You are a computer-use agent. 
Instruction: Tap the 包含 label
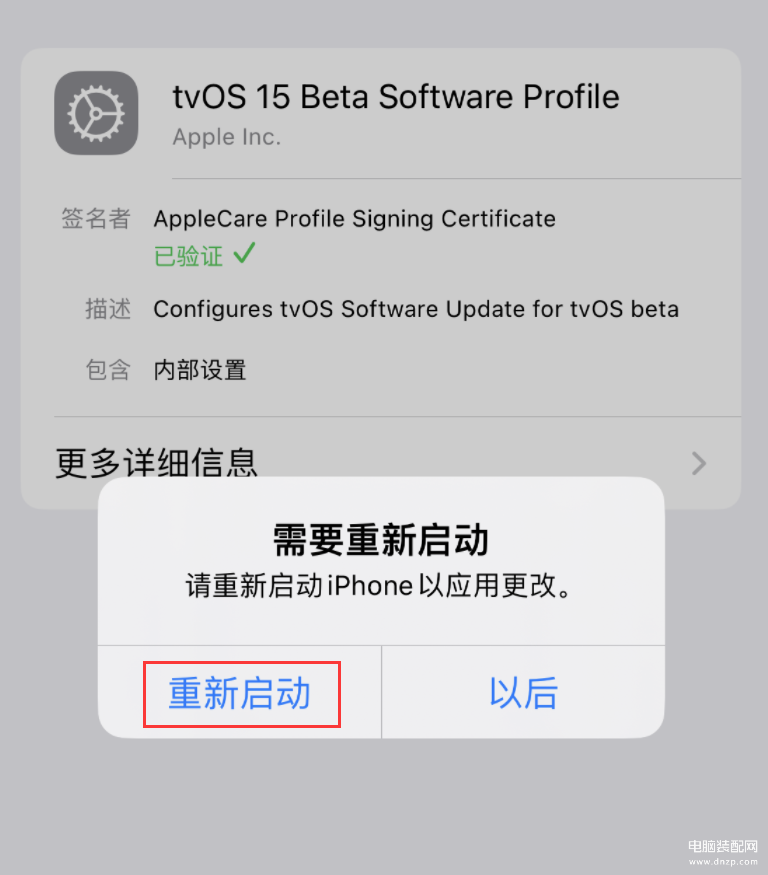[108, 370]
